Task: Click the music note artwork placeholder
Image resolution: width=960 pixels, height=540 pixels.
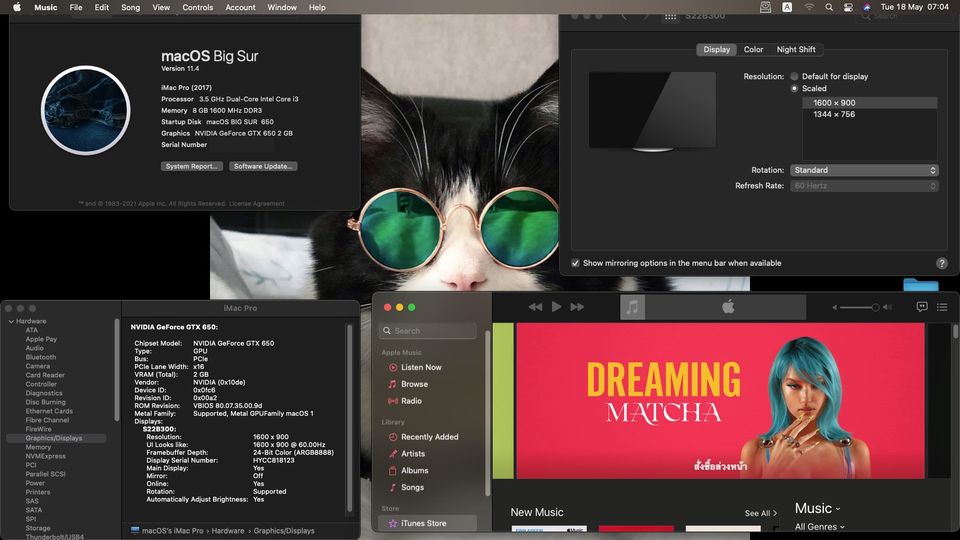Action: click(632, 307)
